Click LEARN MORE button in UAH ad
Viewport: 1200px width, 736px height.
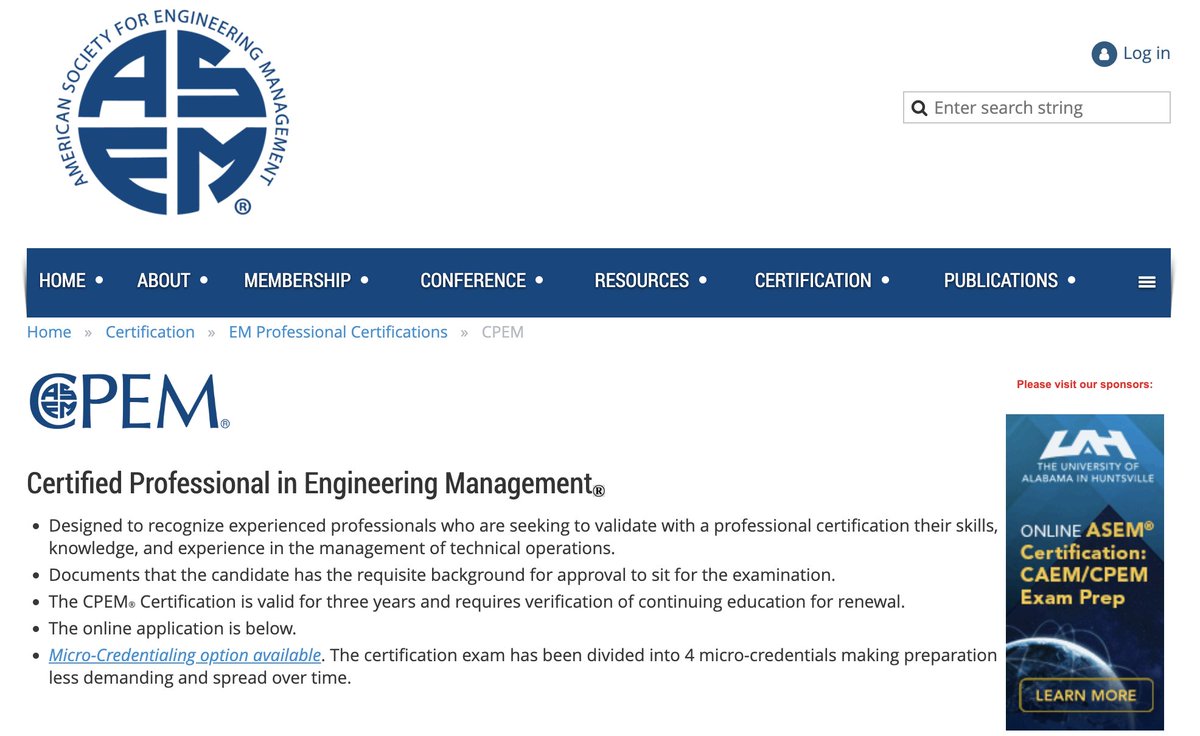(1085, 695)
